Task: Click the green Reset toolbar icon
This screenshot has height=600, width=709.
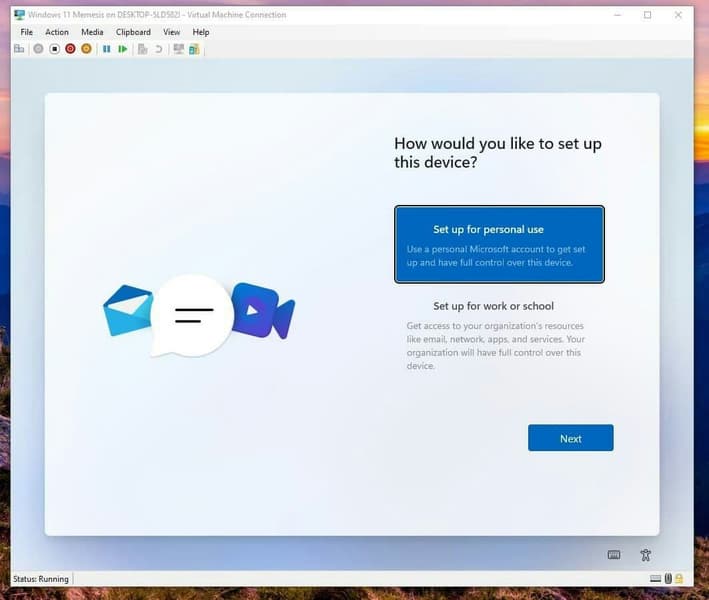Action: pyautogui.click(x=123, y=49)
